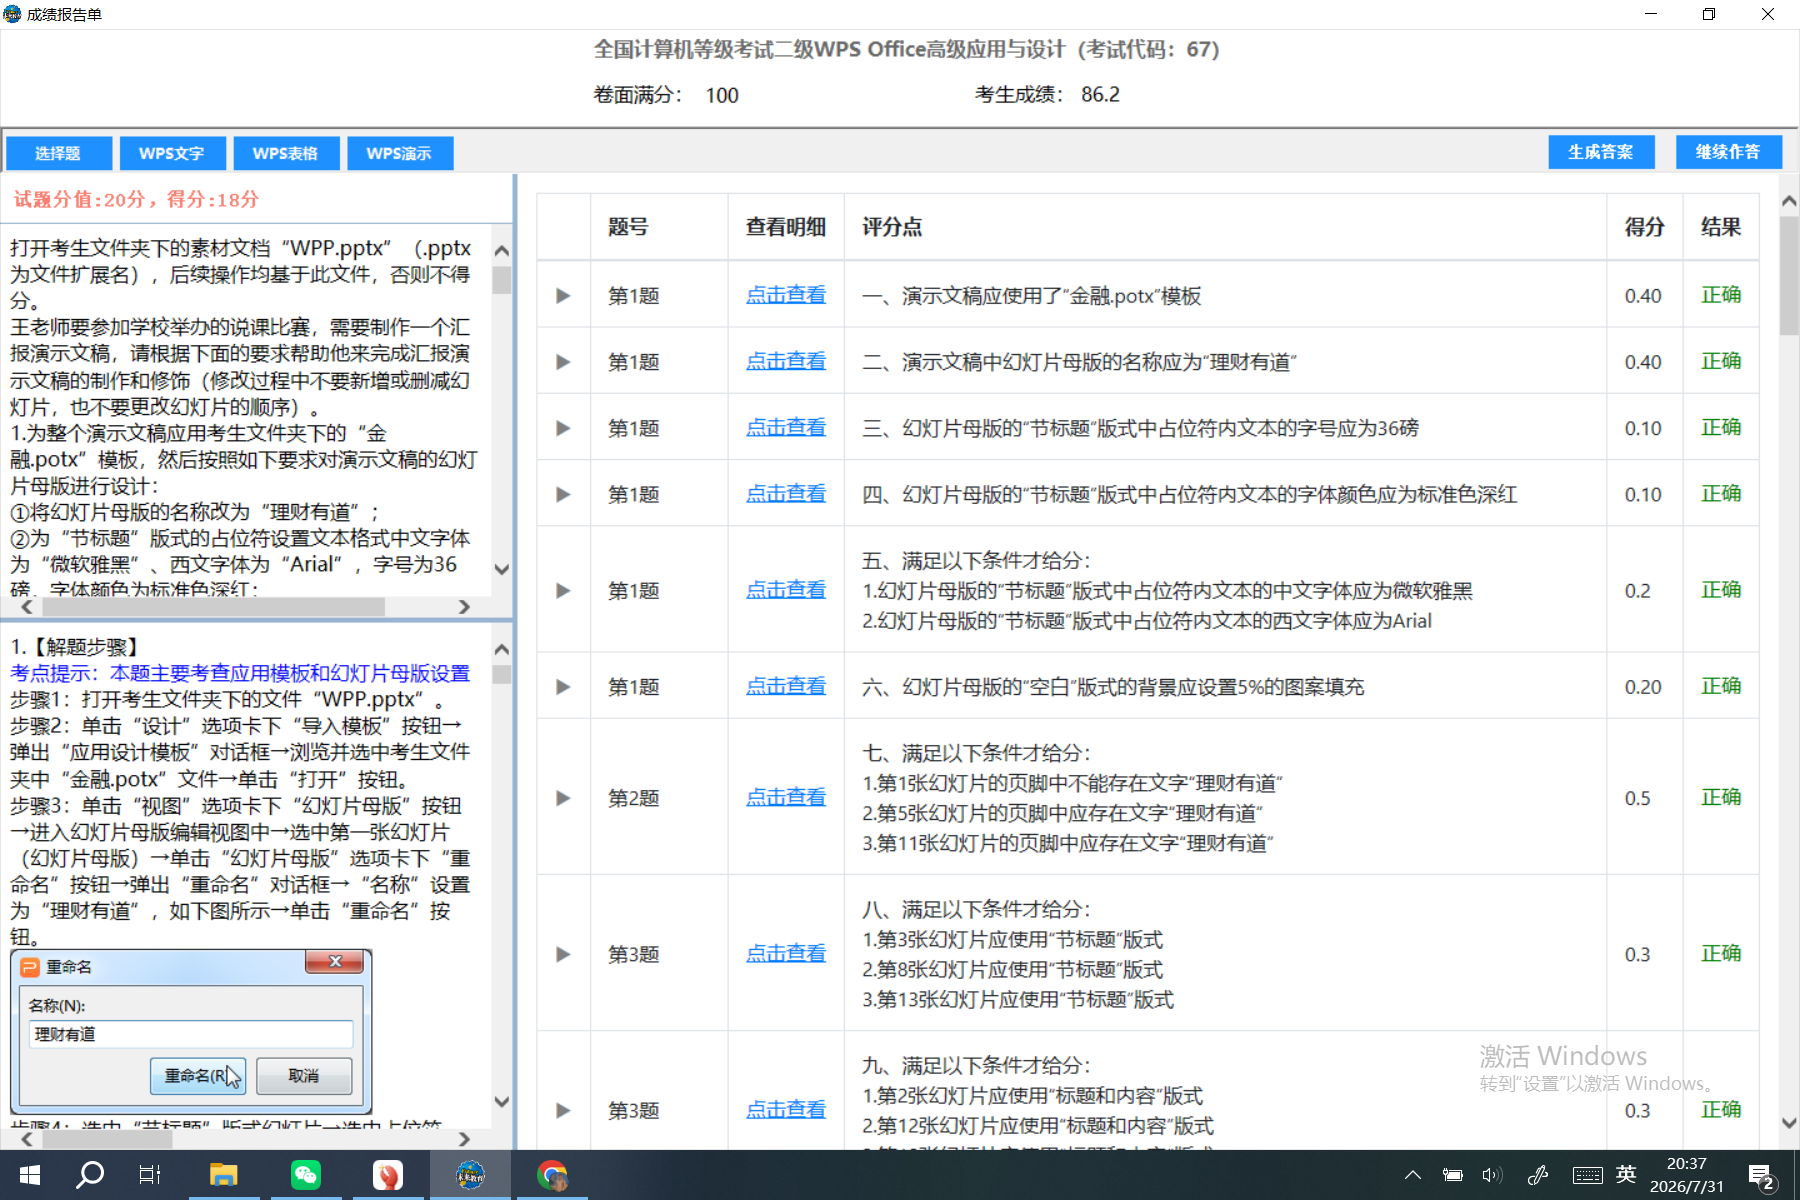This screenshot has width=1800, height=1200.
Task: Open 点击查看 for the 36磅 font size row
Action: coord(786,428)
